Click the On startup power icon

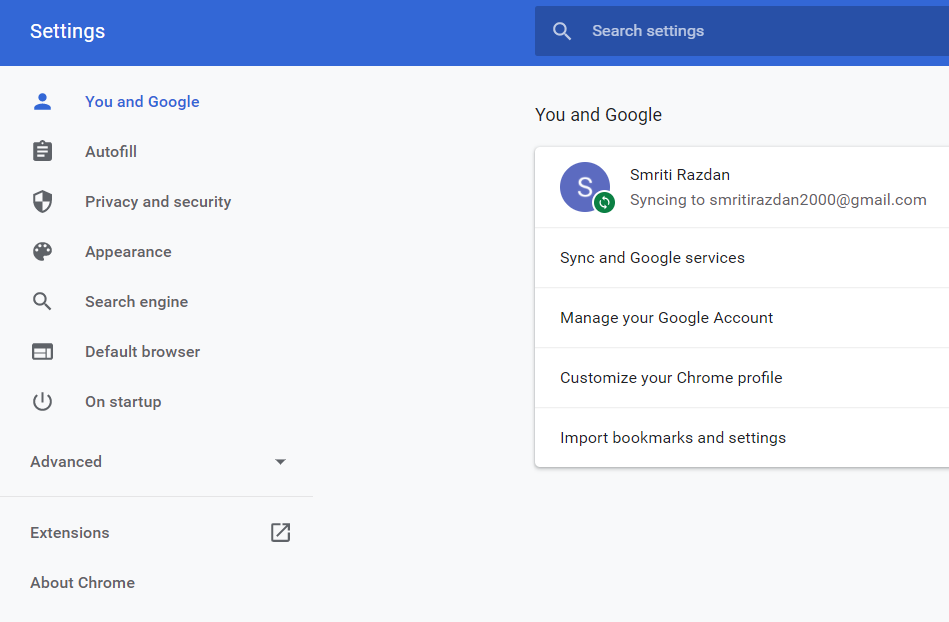42,402
